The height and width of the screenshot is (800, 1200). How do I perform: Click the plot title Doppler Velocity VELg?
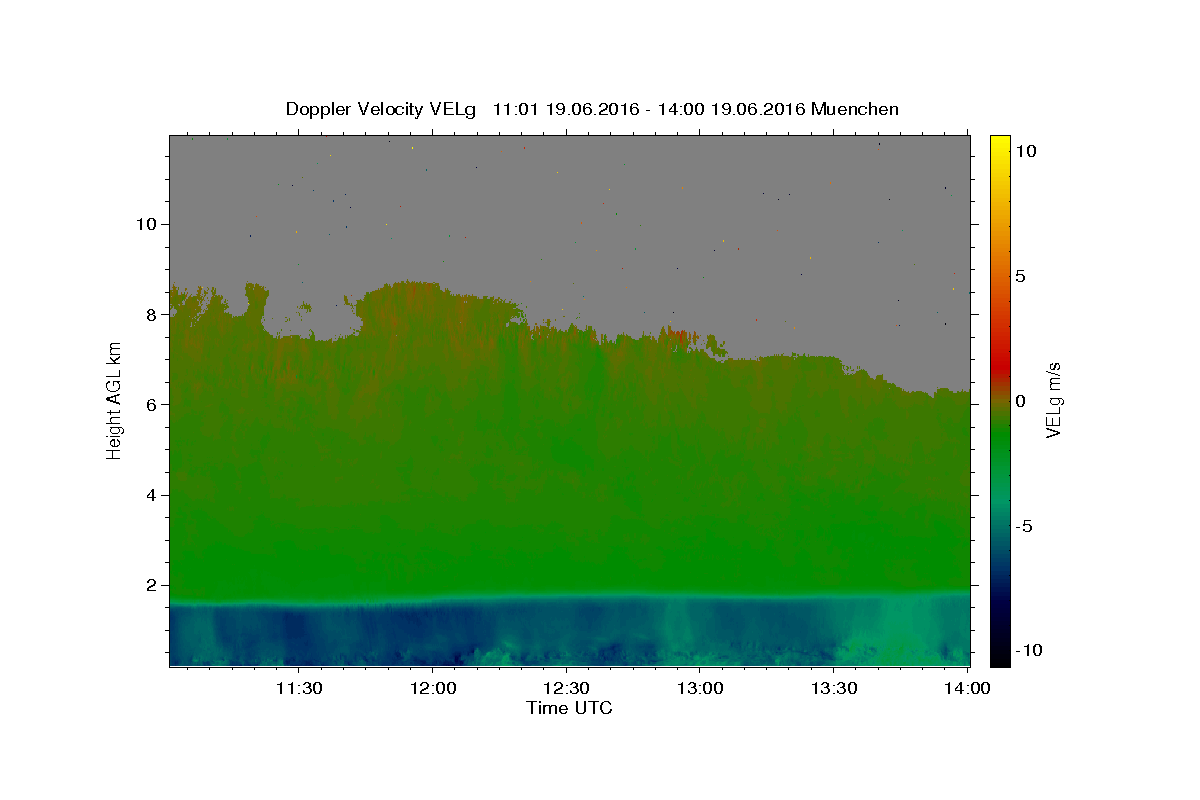[x=380, y=109]
